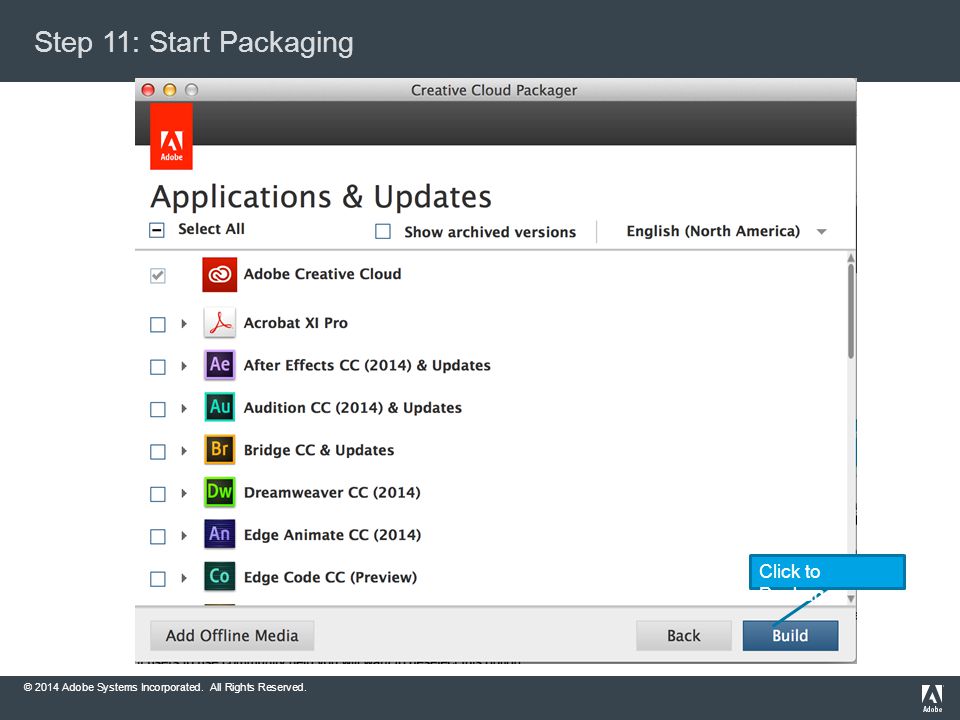Image resolution: width=960 pixels, height=720 pixels.
Task: Click "Dreamweaver CC (2014)" label
Action: 332,492
